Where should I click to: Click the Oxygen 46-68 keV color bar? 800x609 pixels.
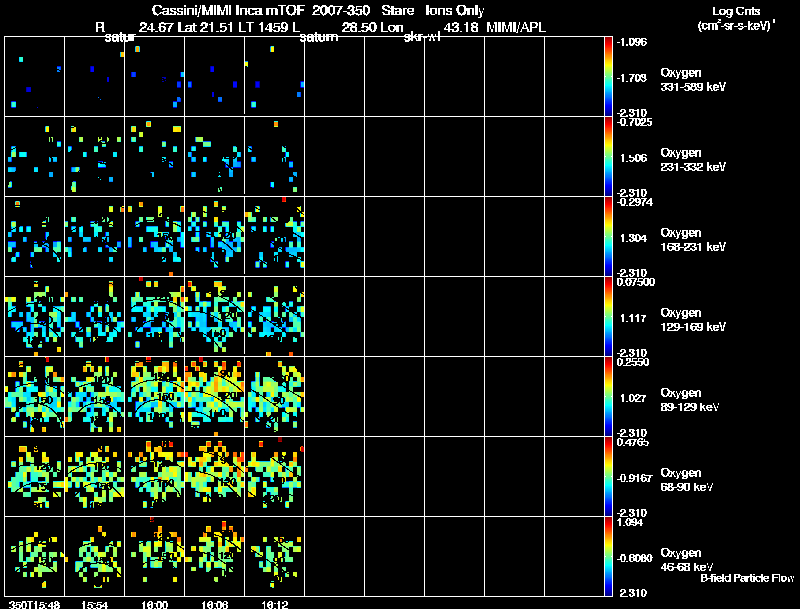tap(609, 557)
